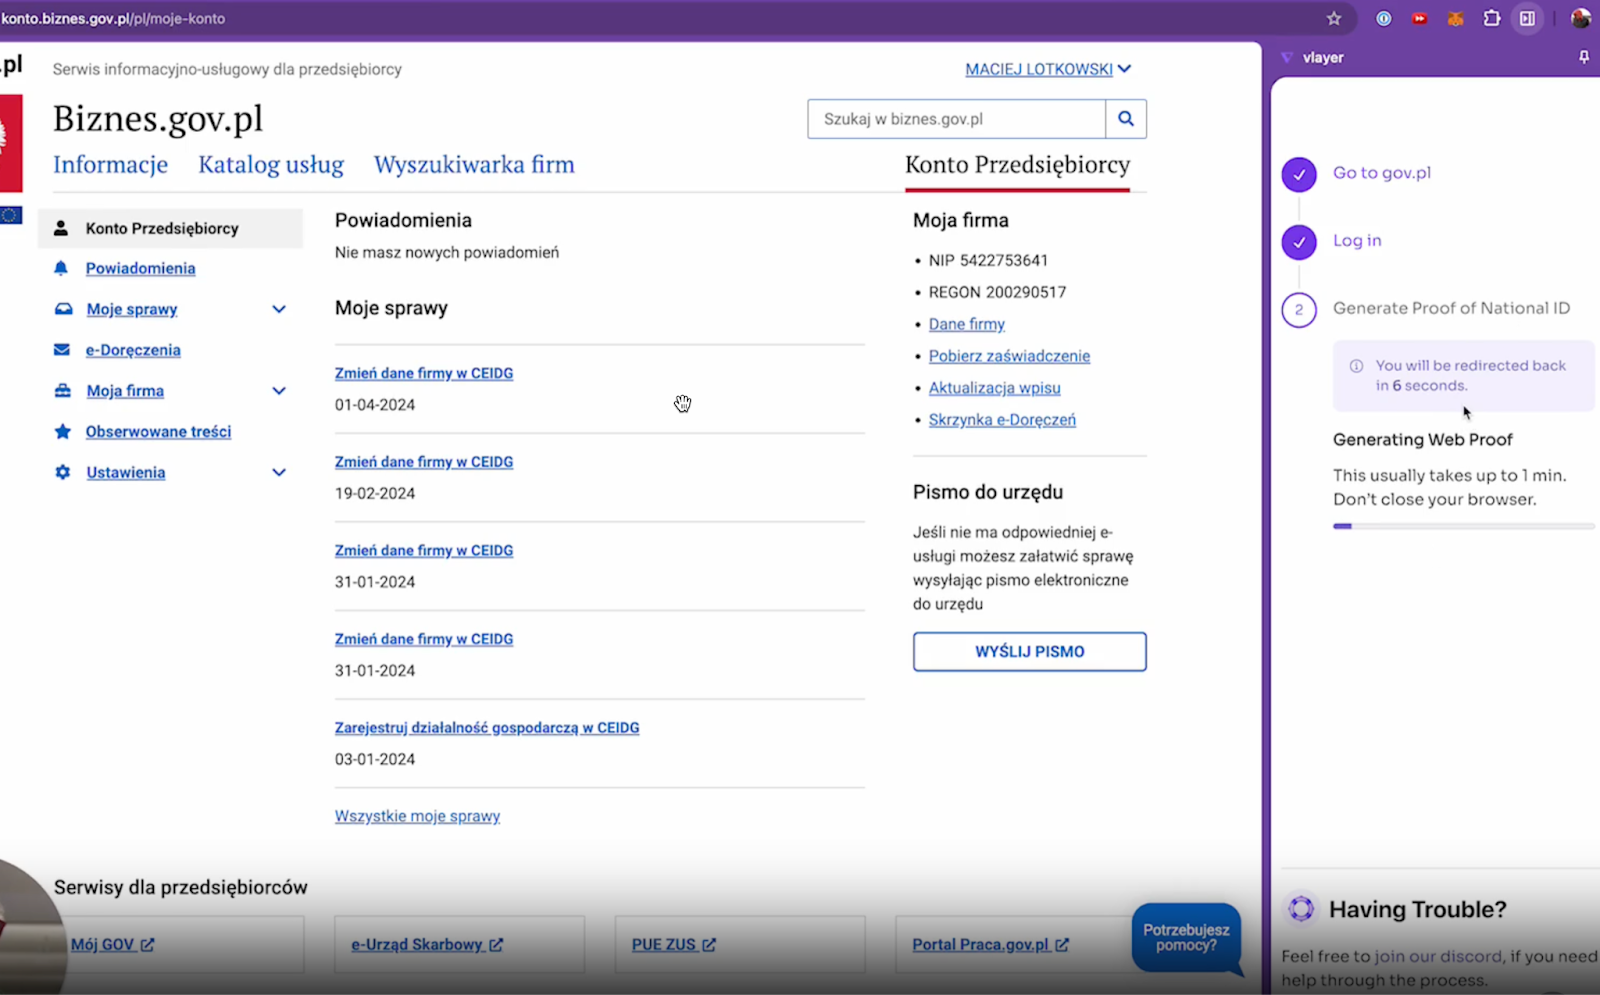This screenshot has width=1600, height=995.
Task: Click the info icon in redirect notice
Action: (x=1356, y=366)
